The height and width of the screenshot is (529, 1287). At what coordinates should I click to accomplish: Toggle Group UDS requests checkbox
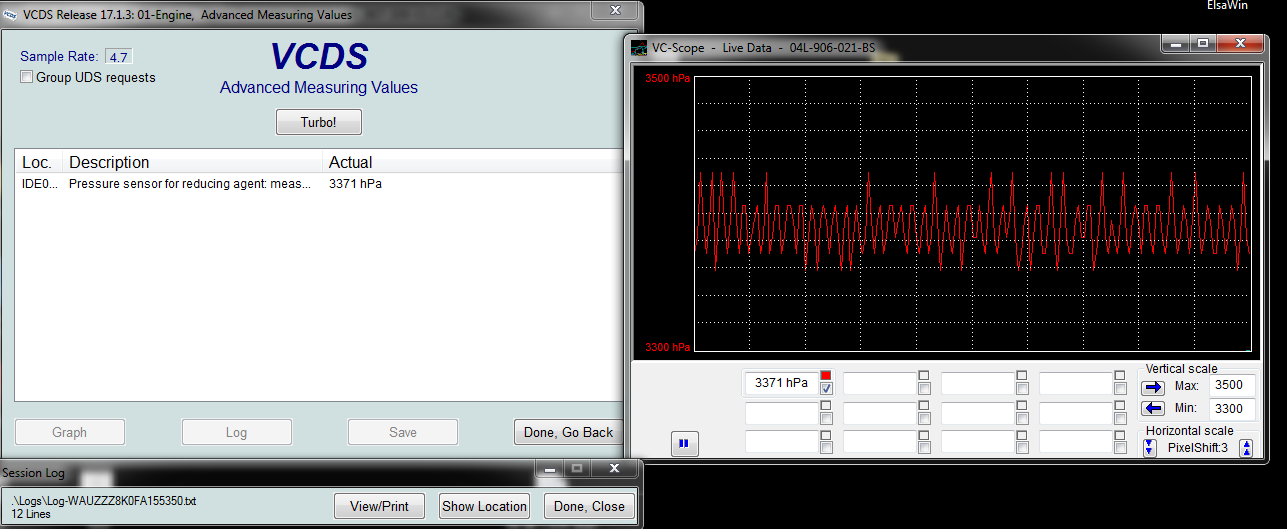coord(27,77)
